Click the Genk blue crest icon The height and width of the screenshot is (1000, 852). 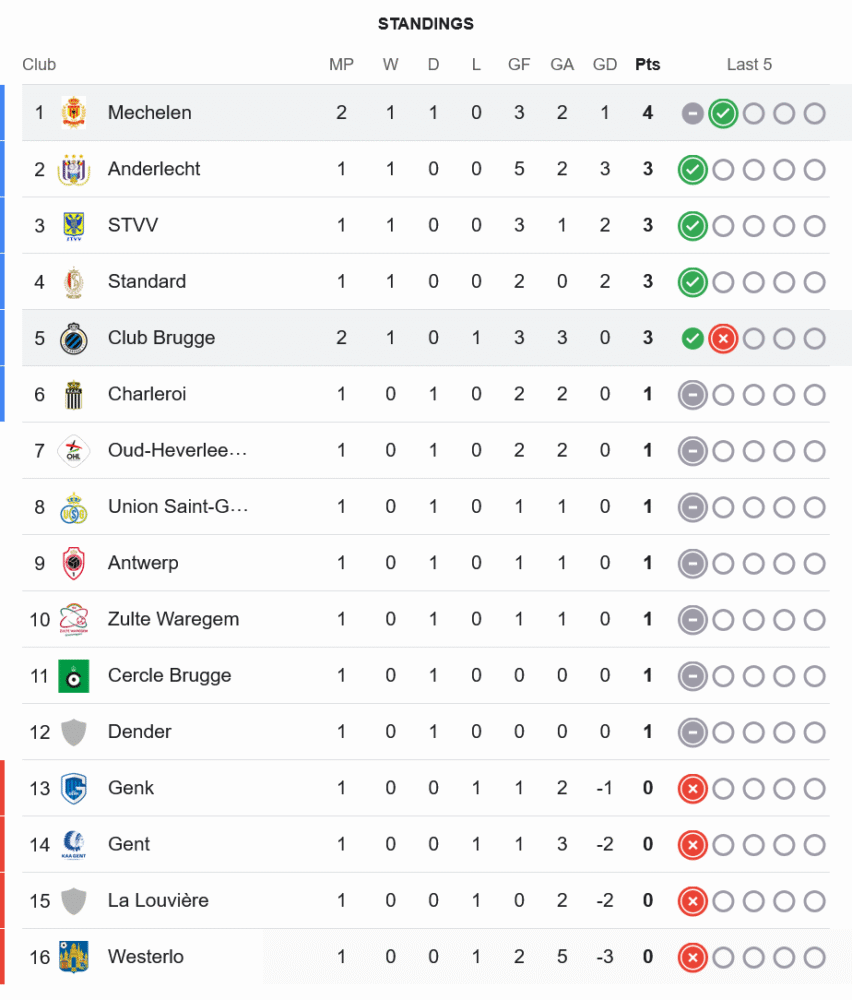point(74,788)
